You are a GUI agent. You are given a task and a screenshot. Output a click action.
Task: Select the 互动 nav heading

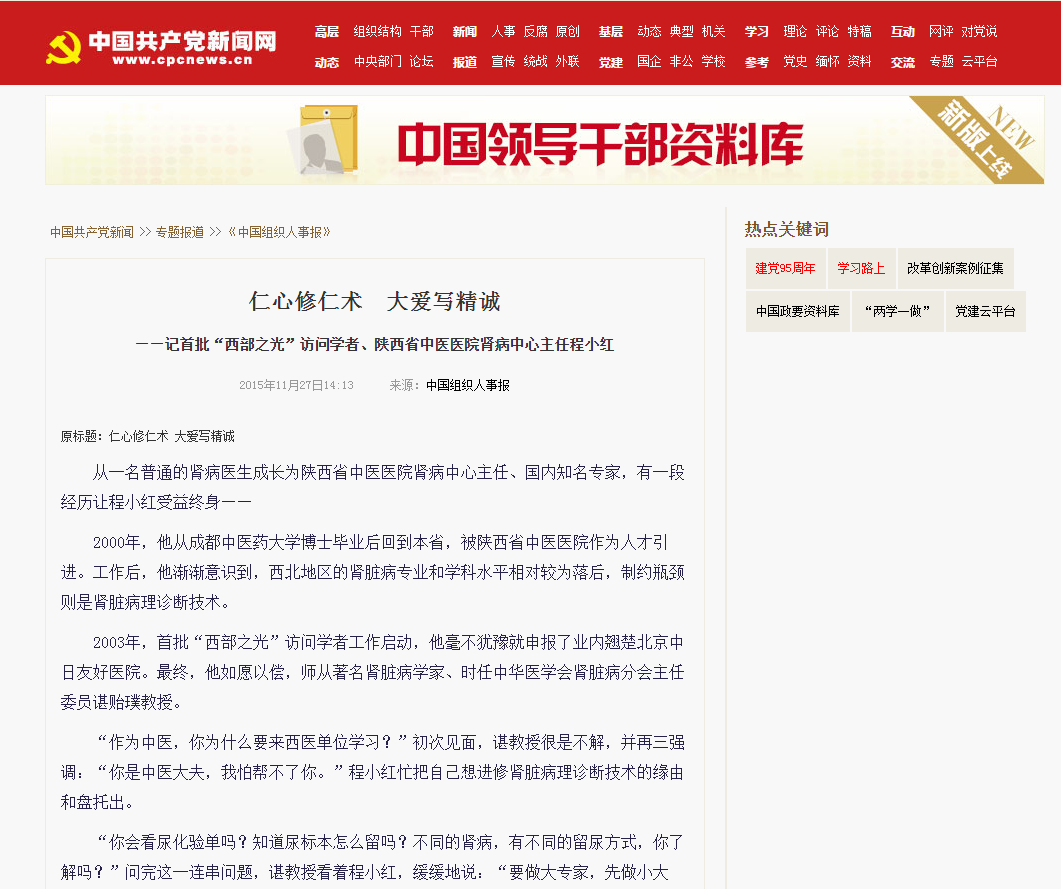point(903,31)
